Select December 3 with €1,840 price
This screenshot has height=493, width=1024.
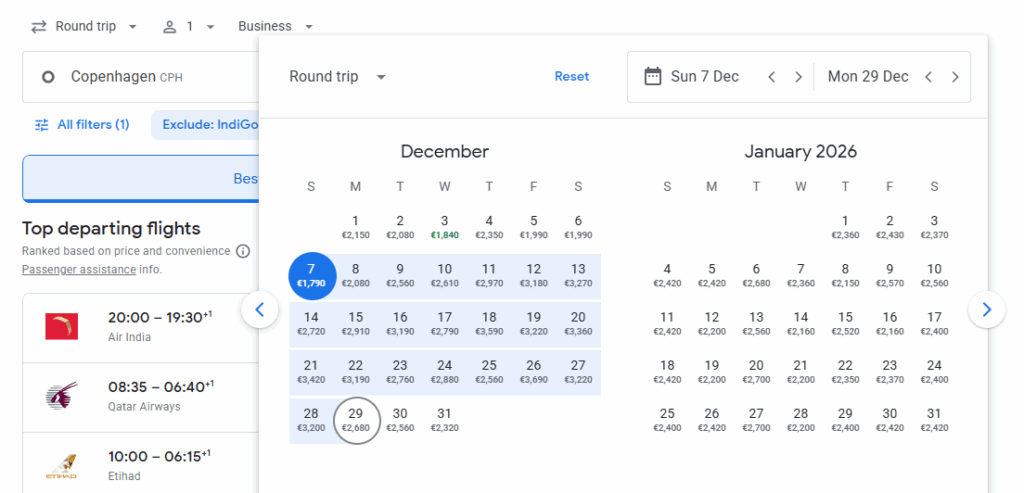click(x=444, y=227)
